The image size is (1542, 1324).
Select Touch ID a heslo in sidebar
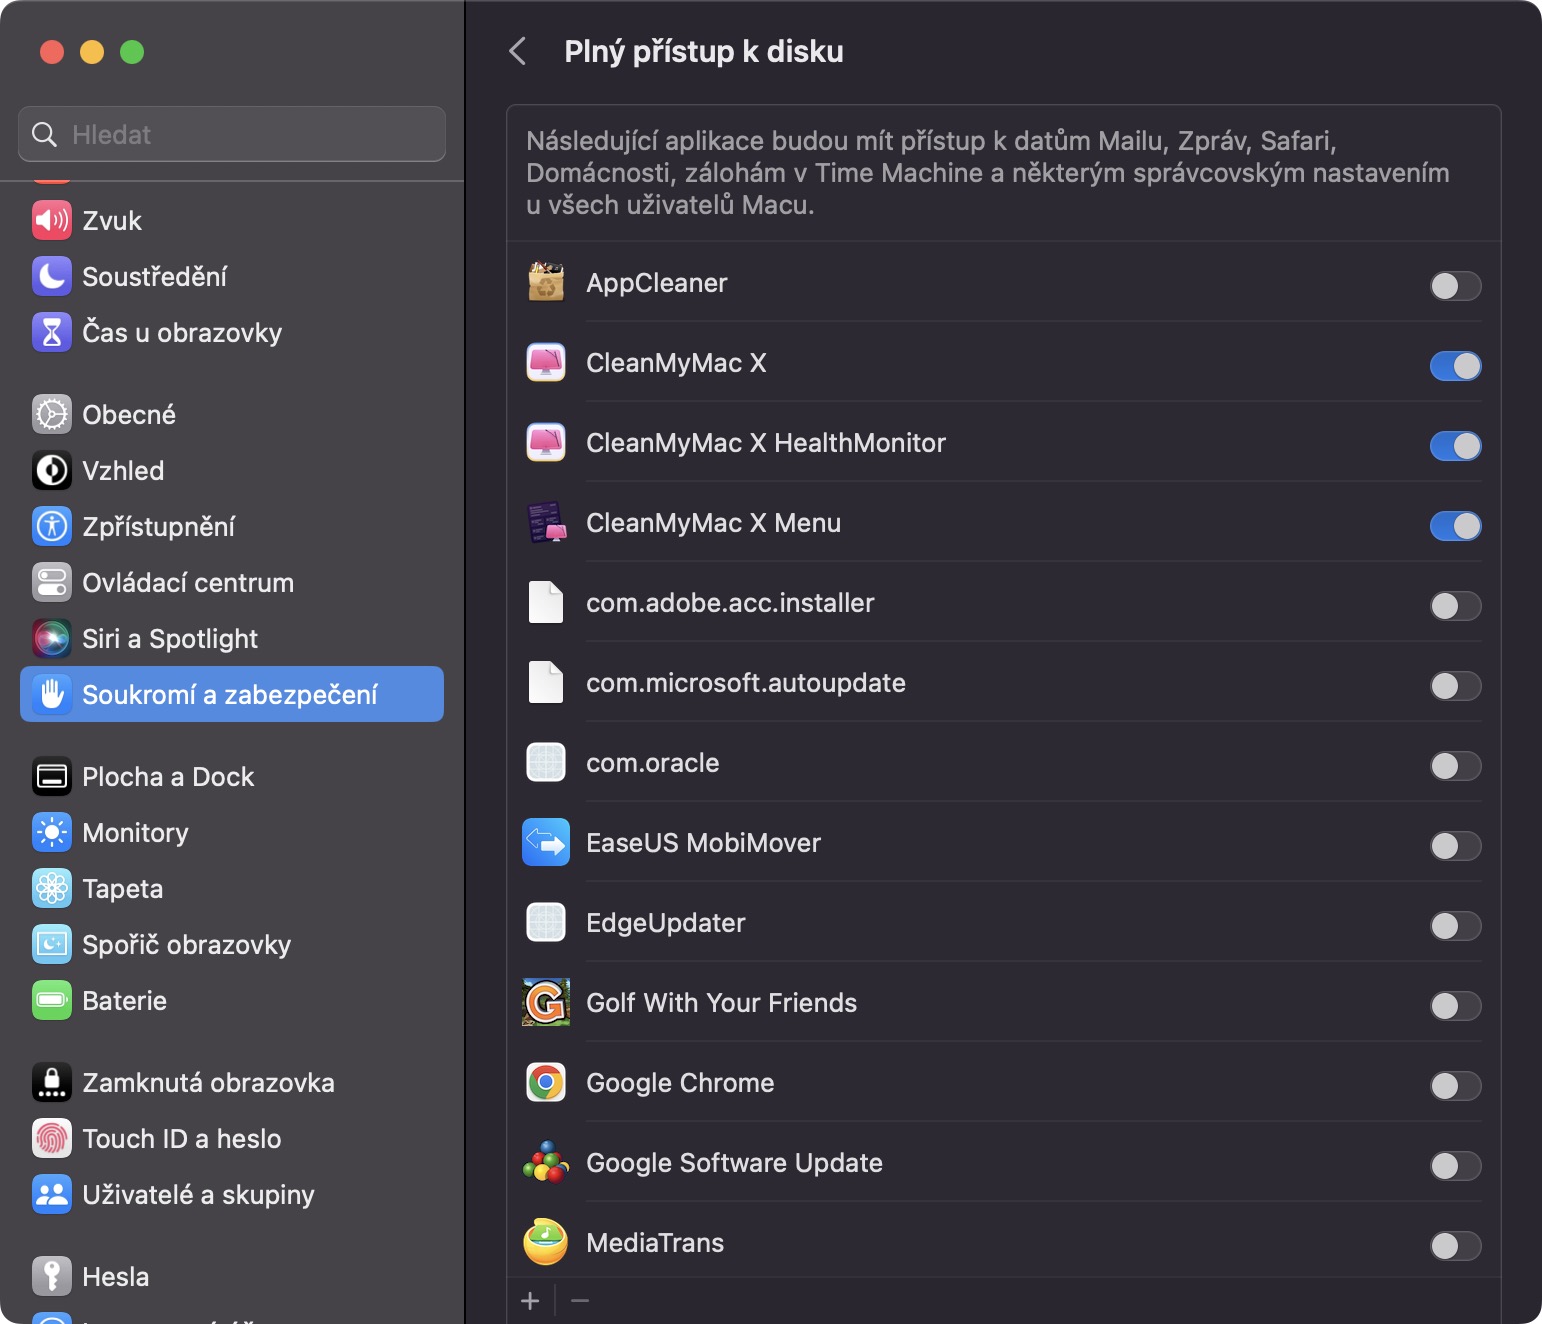coord(181,1139)
